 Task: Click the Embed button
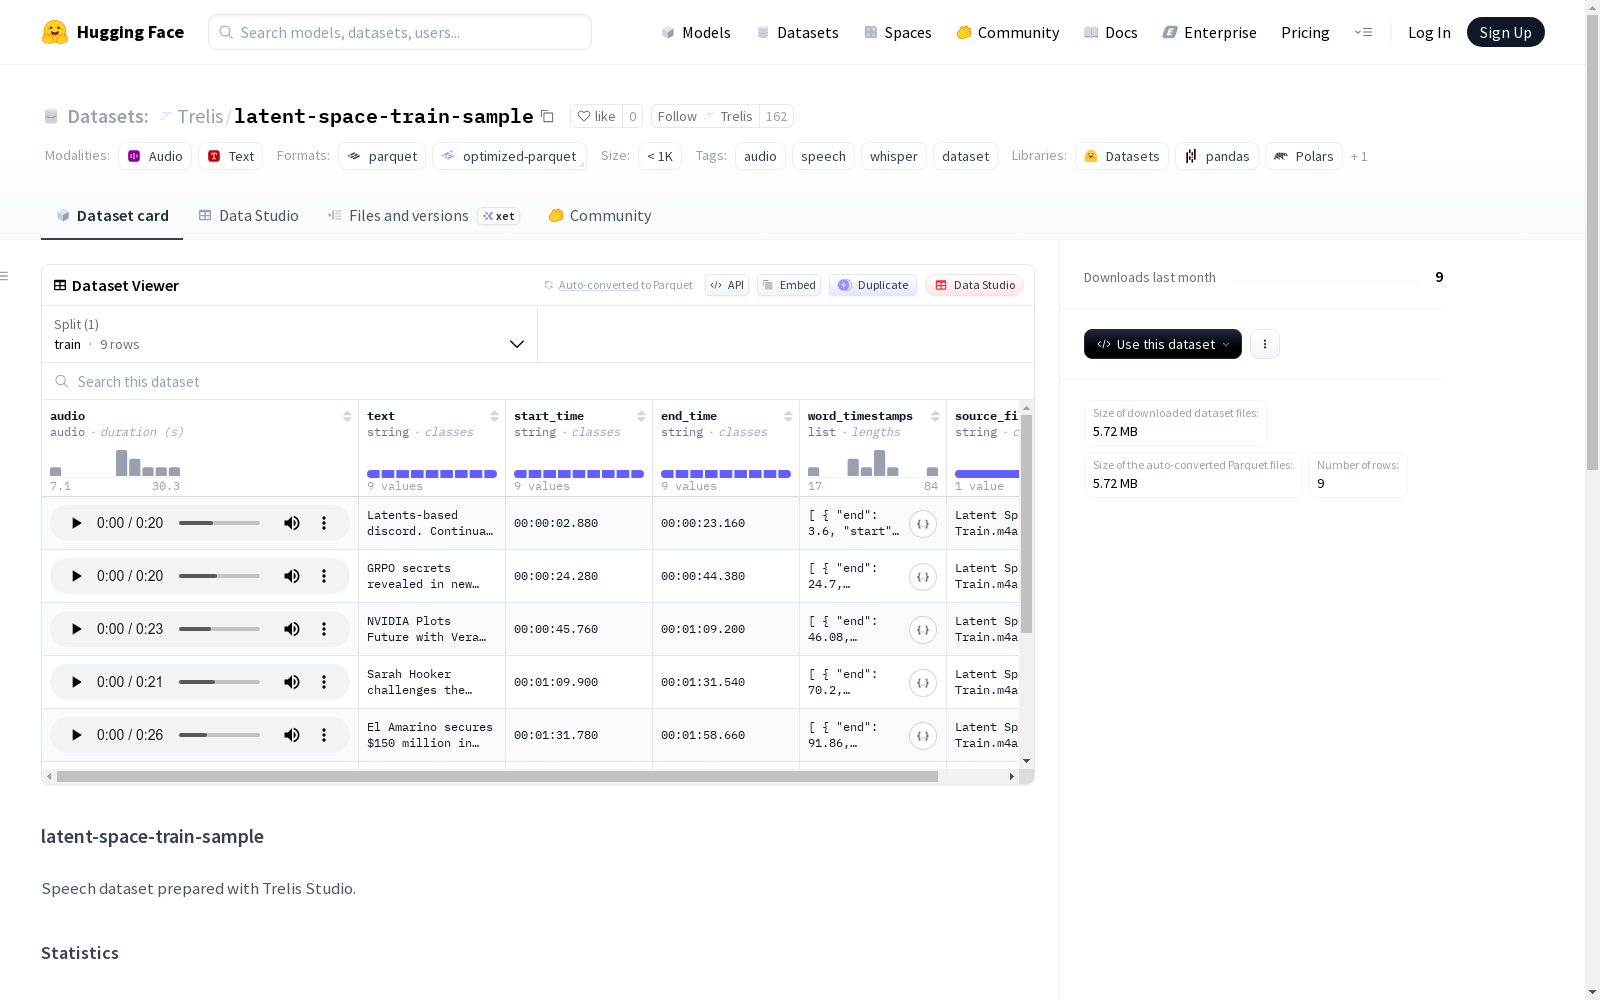(789, 285)
